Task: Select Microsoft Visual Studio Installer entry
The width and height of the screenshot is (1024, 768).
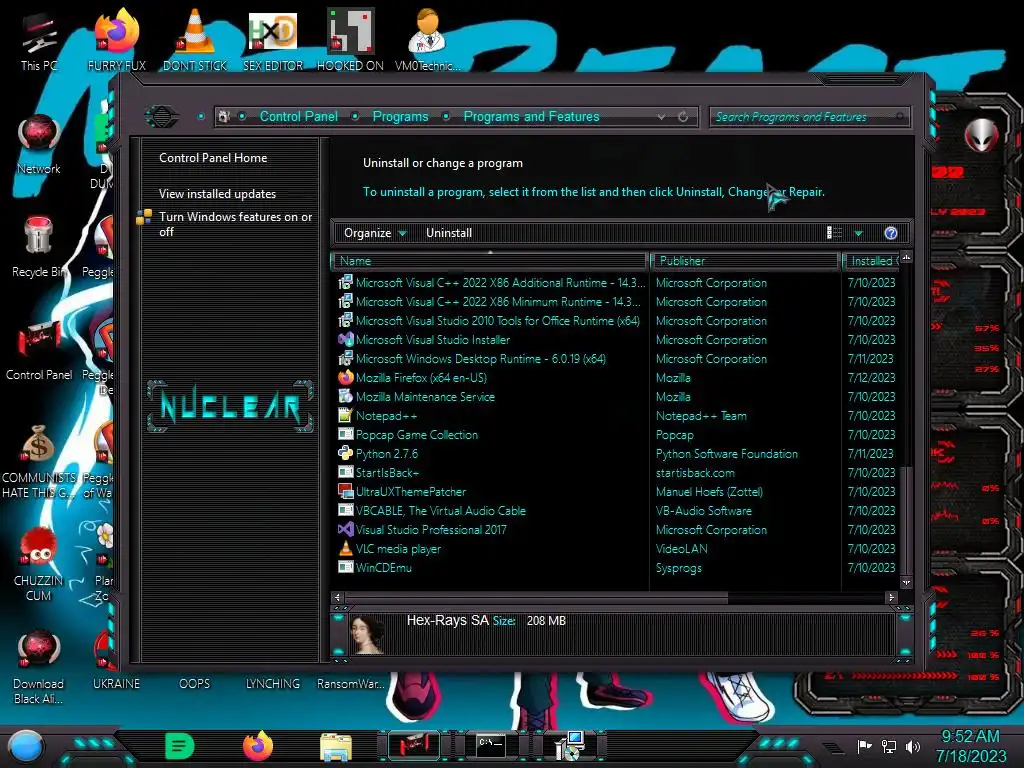Action: pyautogui.click(x=432, y=340)
